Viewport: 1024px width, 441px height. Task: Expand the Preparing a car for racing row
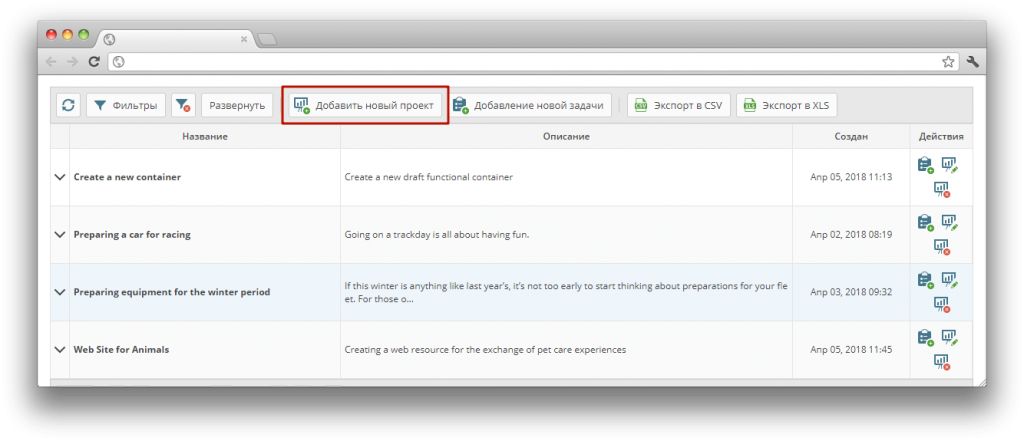pyautogui.click(x=59, y=235)
